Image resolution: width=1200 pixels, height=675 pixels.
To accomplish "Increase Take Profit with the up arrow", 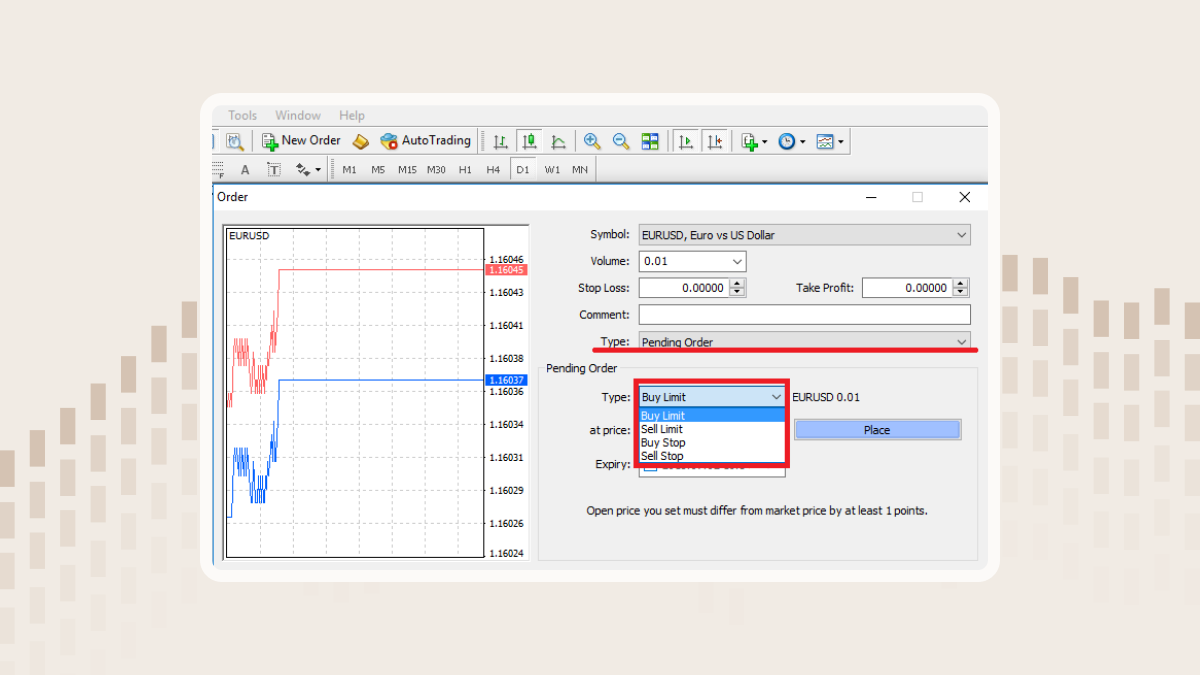I will coord(961,283).
